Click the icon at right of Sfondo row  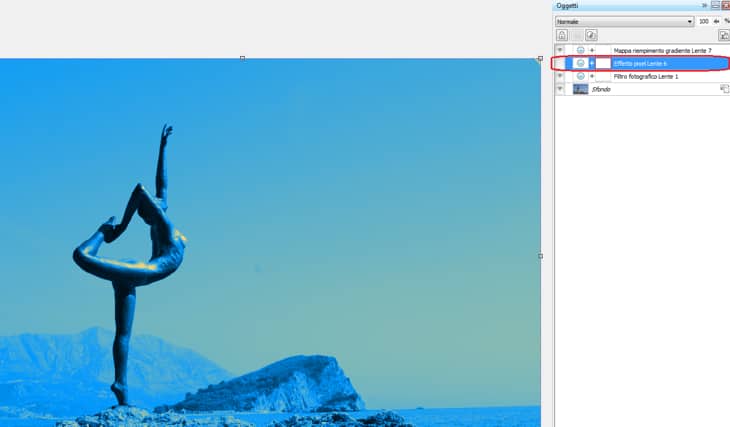[x=723, y=89]
